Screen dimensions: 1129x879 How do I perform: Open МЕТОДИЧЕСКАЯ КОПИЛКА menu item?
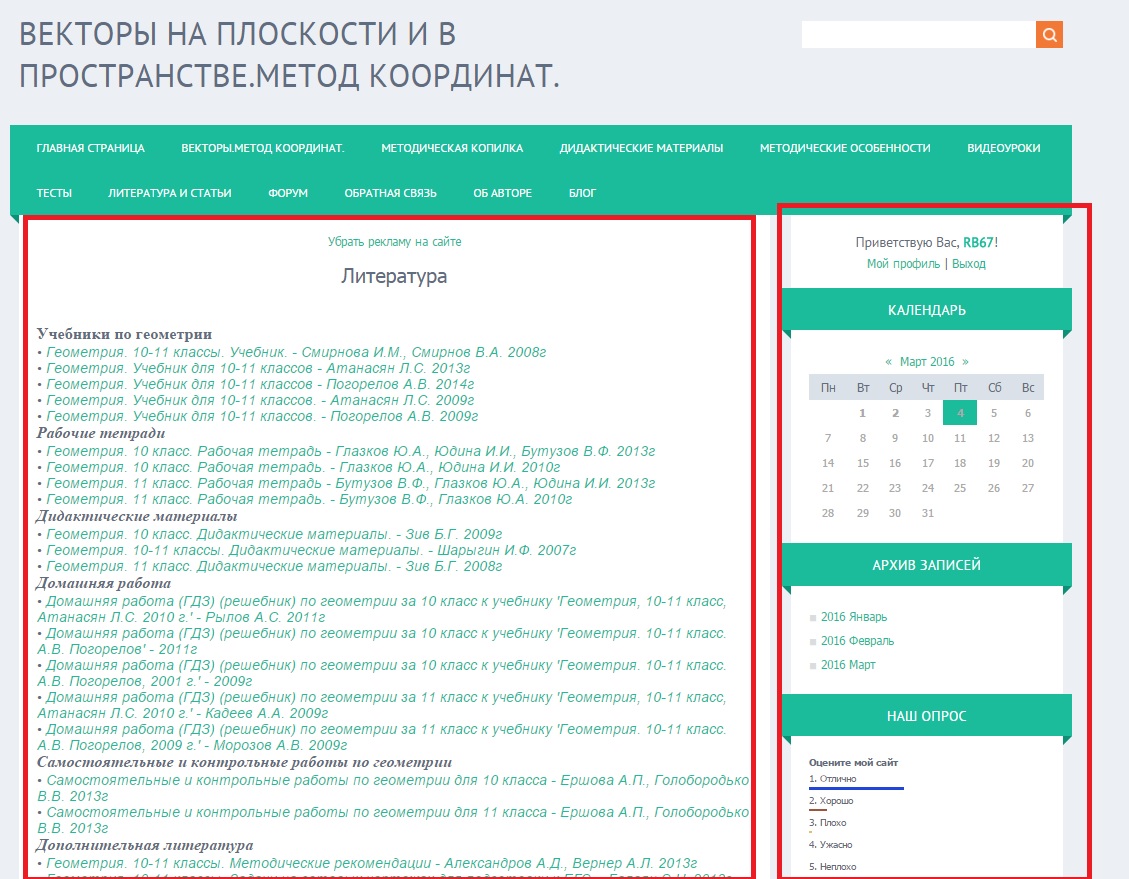tap(452, 148)
